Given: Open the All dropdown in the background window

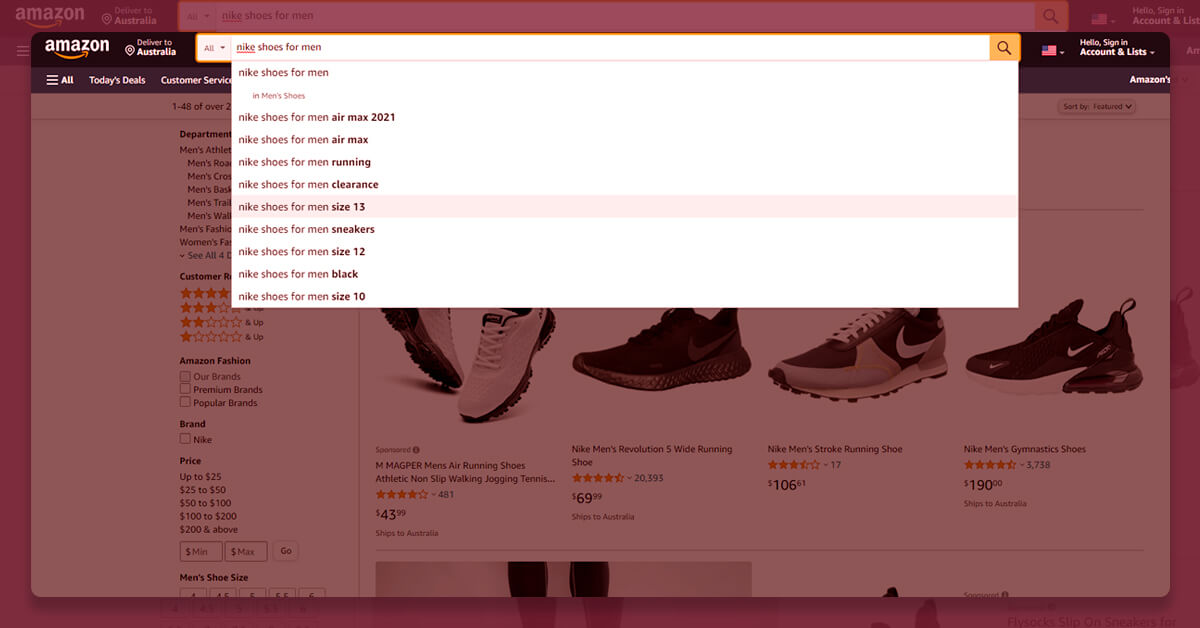Looking at the screenshot, I should (200, 16).
